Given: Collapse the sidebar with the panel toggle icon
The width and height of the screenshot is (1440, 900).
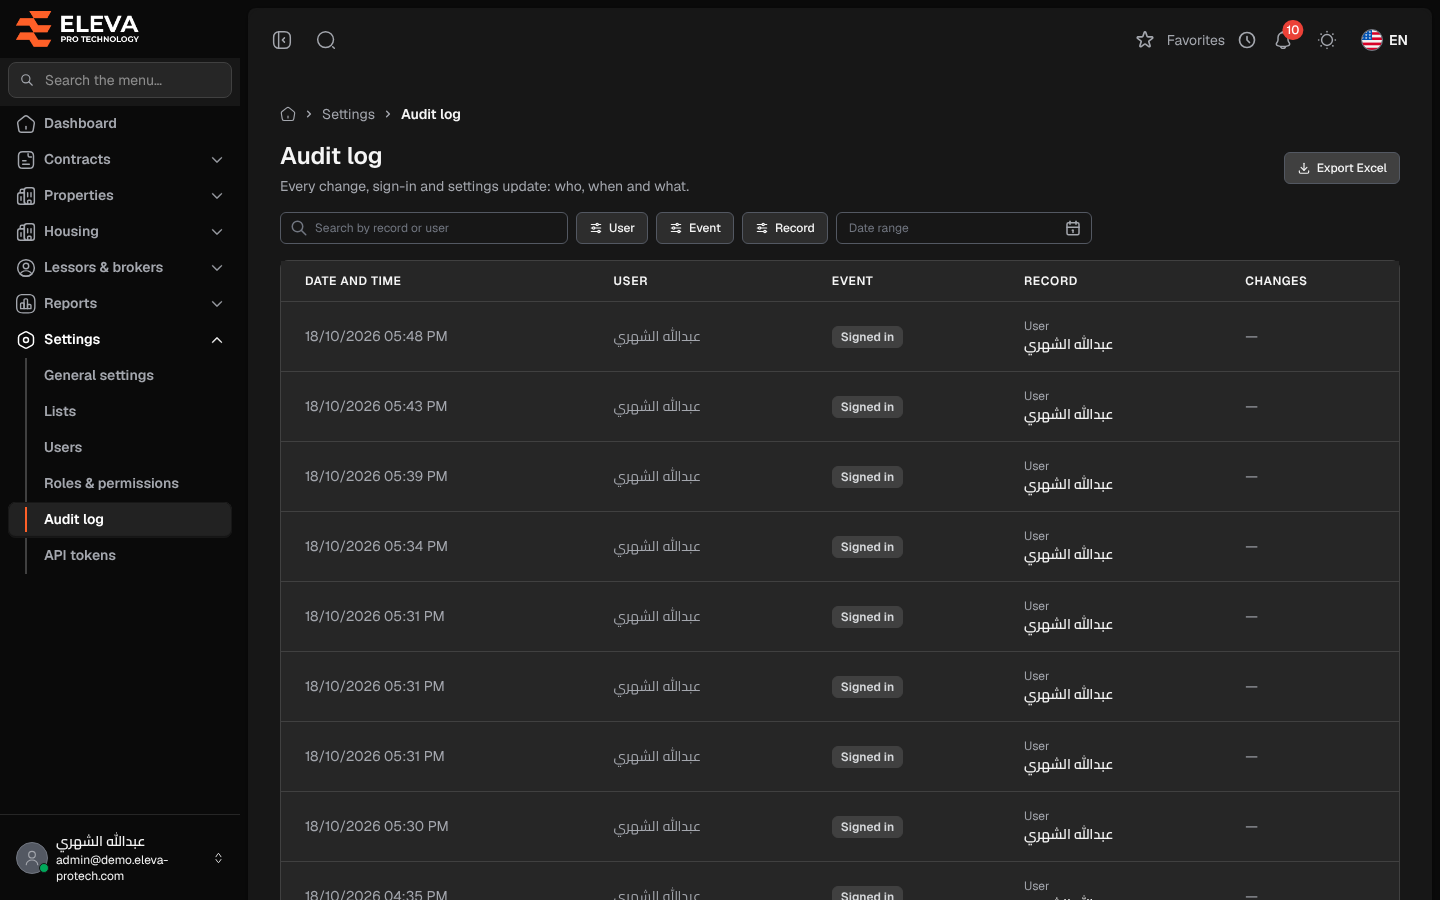Looking at the screenshot, I should point(282,40).
